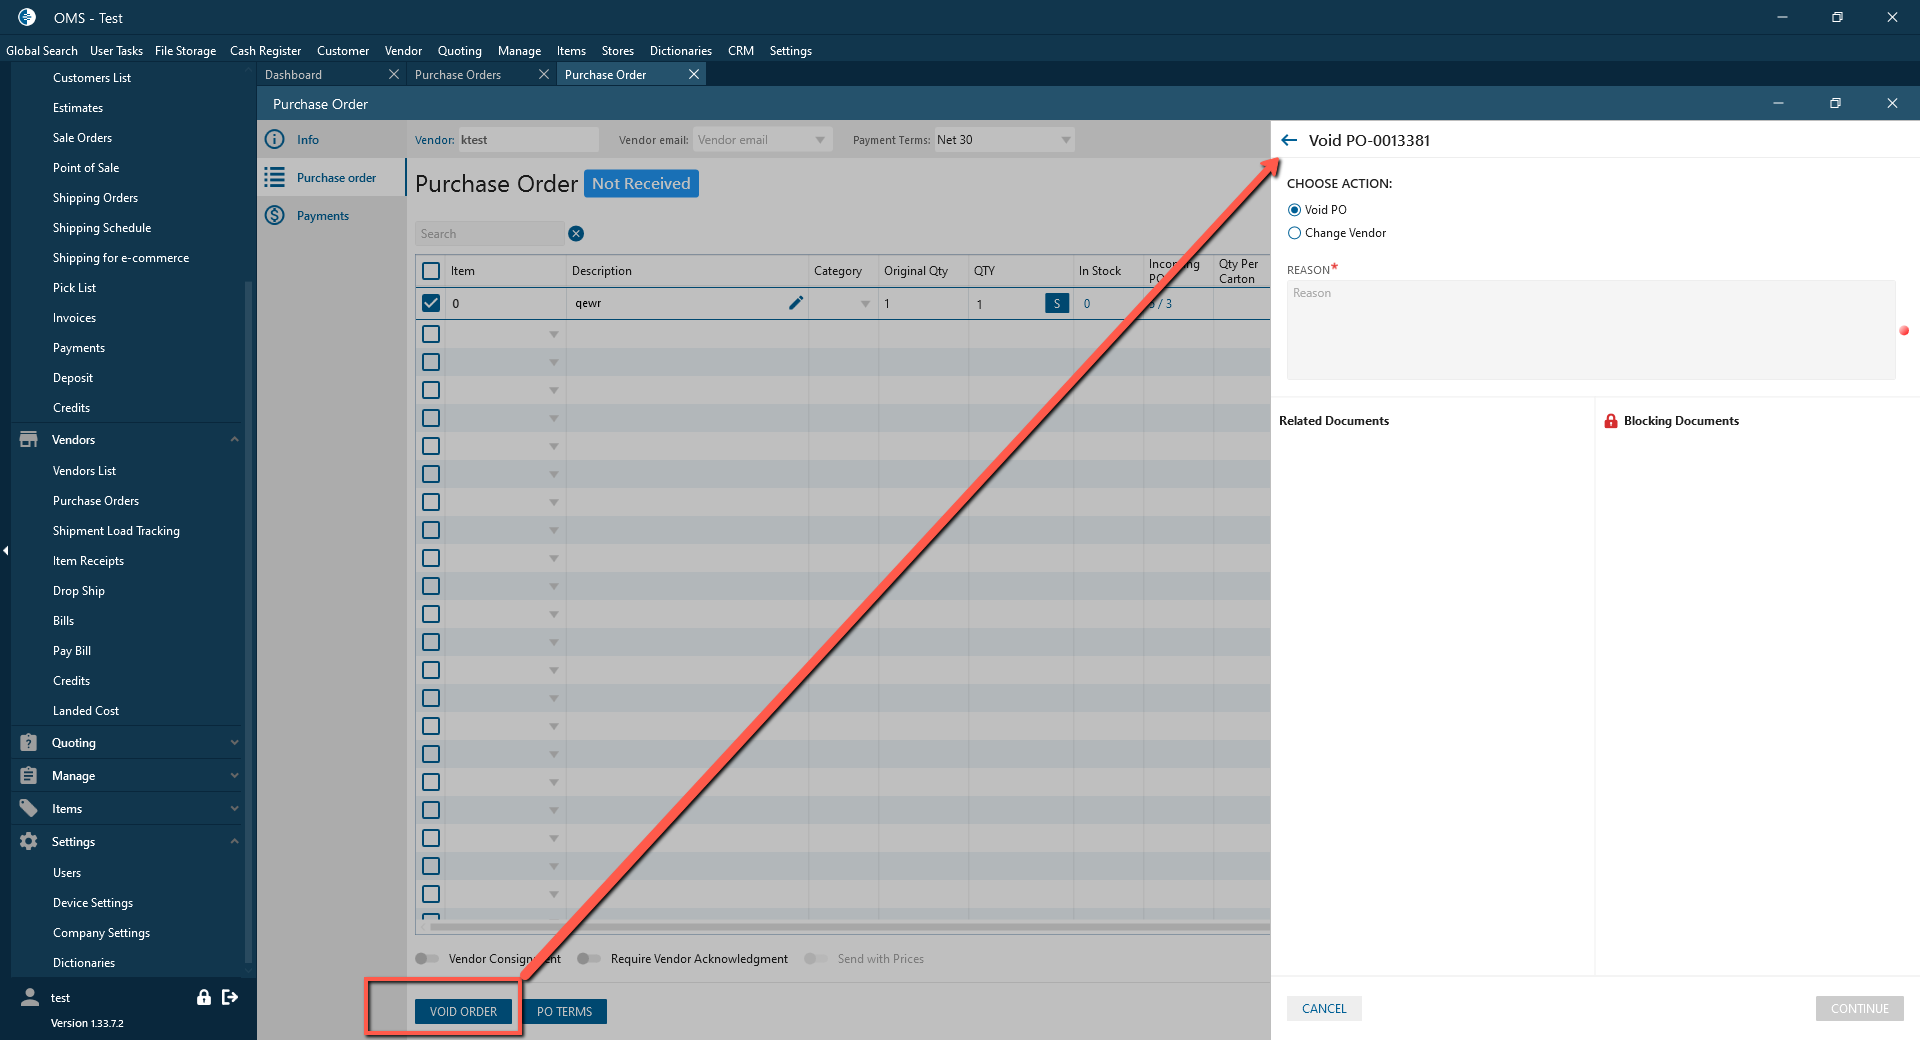The width and height of the screenshot is (1920, 1040).
Task: Toggle Require Vendor Acknowledgment switch
Action: click(x=589, y=958)
